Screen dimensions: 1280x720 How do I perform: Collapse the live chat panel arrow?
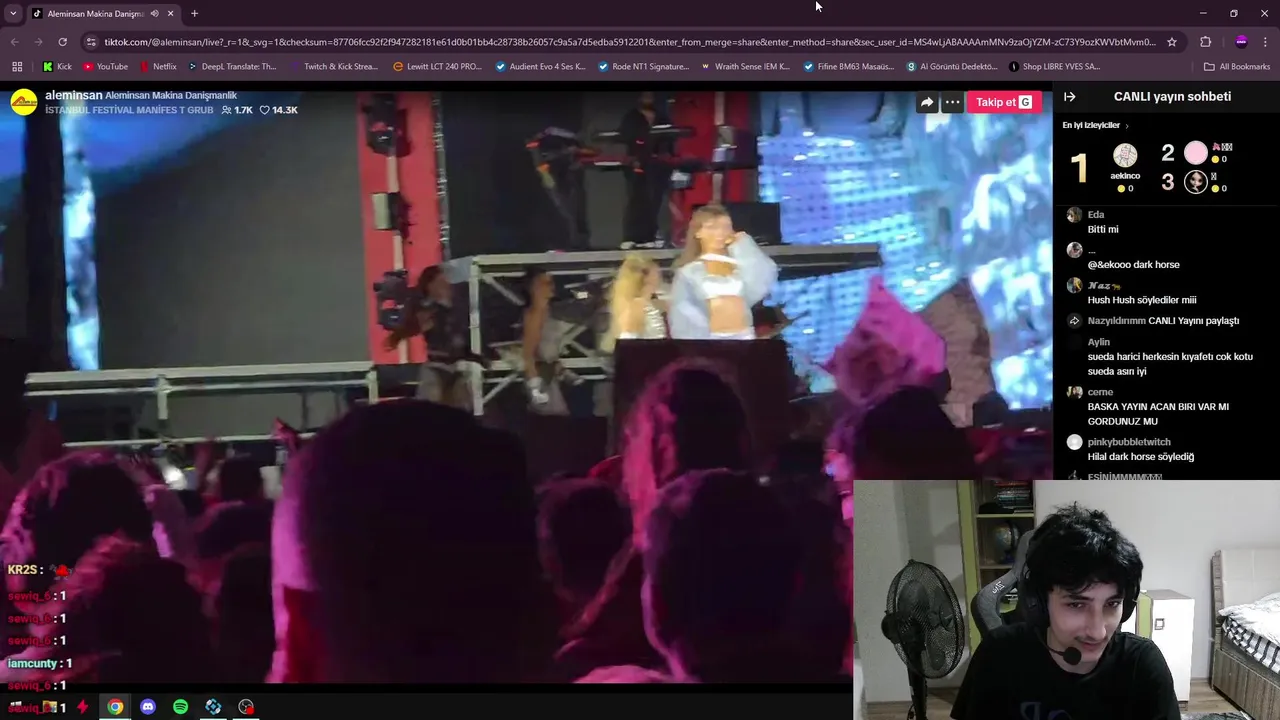tap(1069, 97)
